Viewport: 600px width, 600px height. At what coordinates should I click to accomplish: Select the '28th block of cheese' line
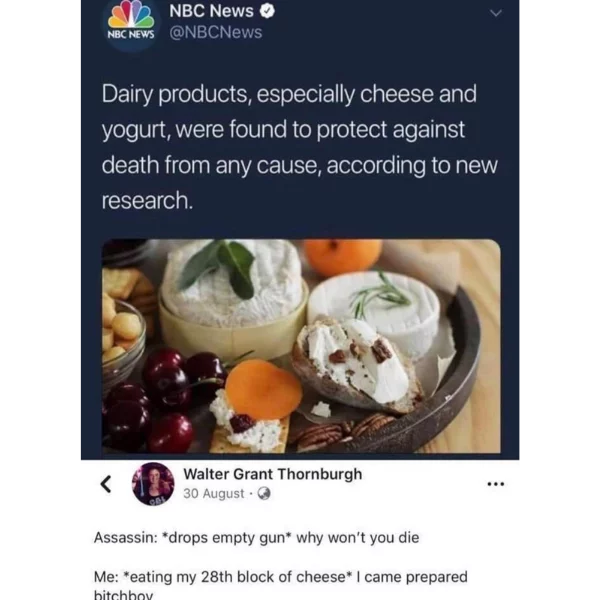(x=280, y=577)
